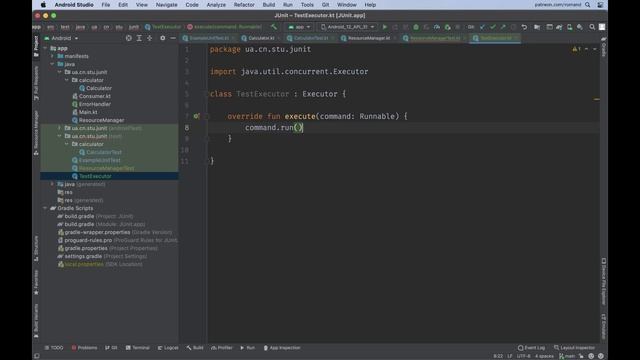Undo with the revert arrow toolbar icon
Screen dimensions: 640x360
(524, 27)
